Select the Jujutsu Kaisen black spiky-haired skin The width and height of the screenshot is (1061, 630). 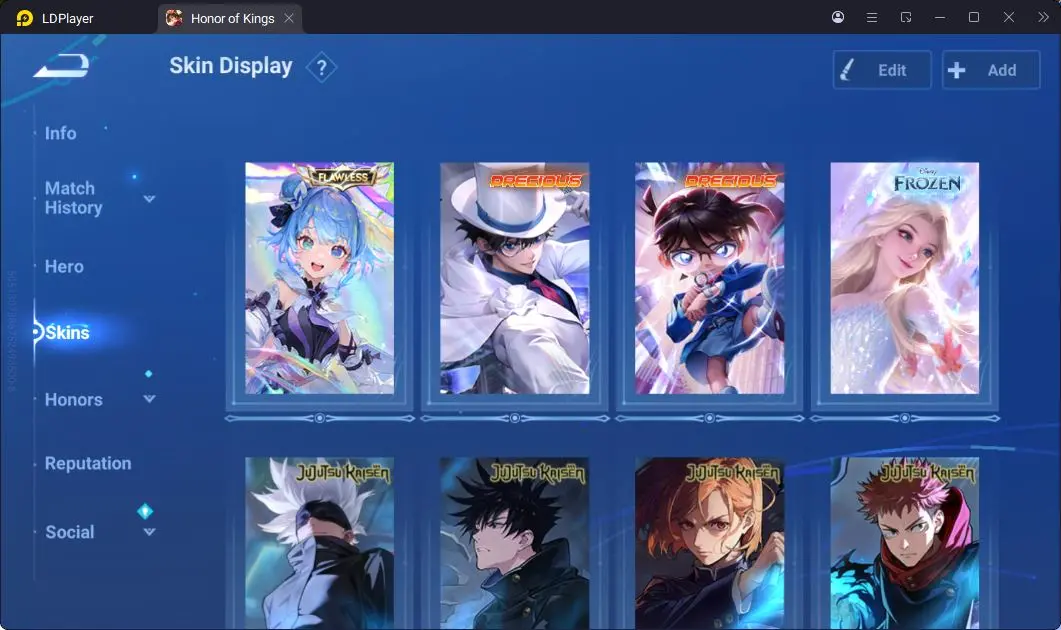(514, 543)
